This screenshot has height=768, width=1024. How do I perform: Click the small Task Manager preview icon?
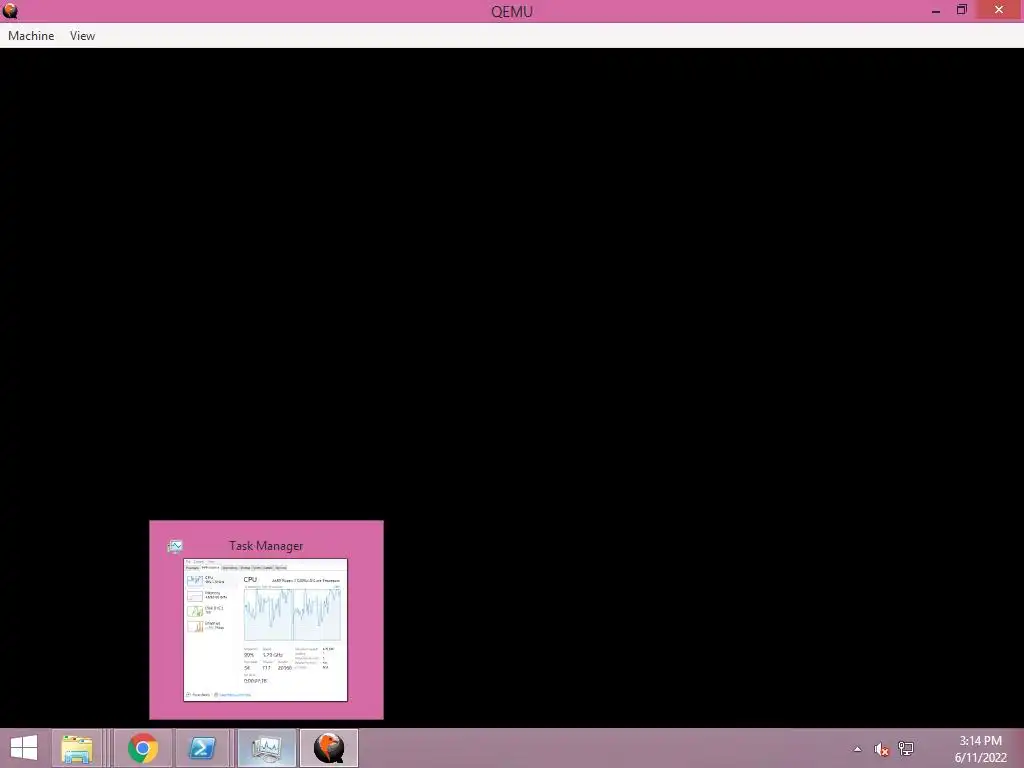click(x=175, y=546)
